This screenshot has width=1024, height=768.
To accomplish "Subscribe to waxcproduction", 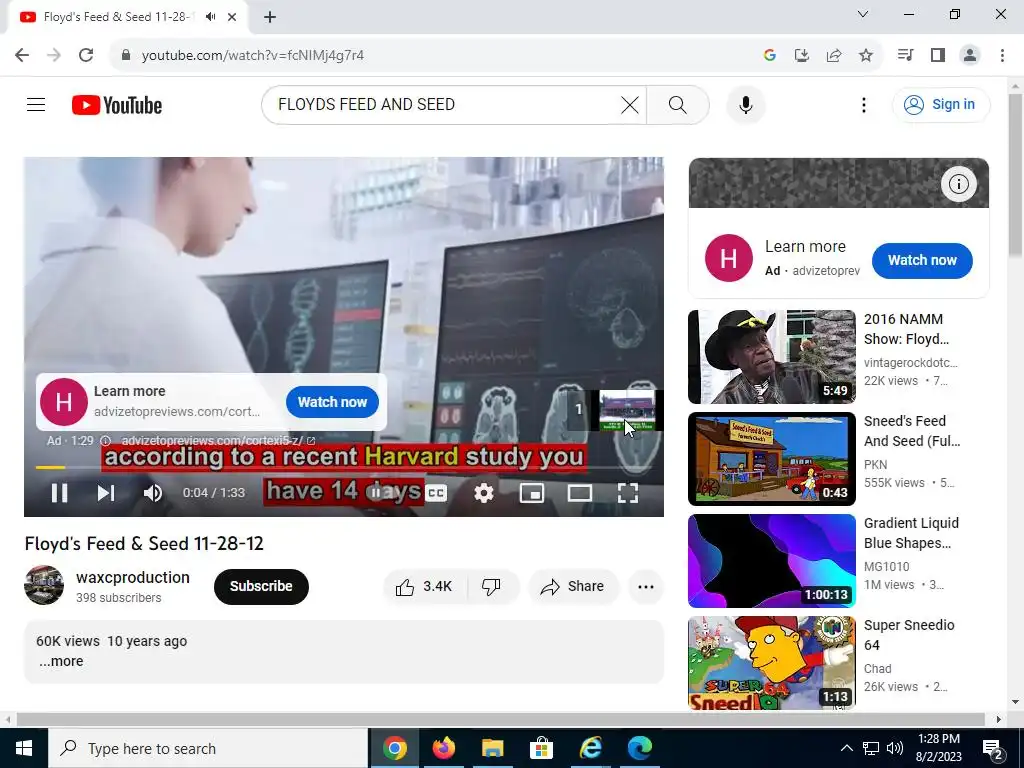I will 261,586.
